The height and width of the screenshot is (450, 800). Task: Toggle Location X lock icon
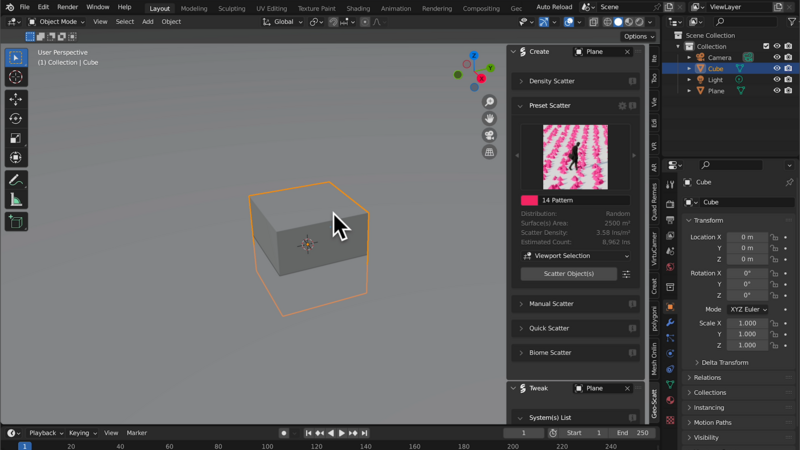[x=774, y=237]
